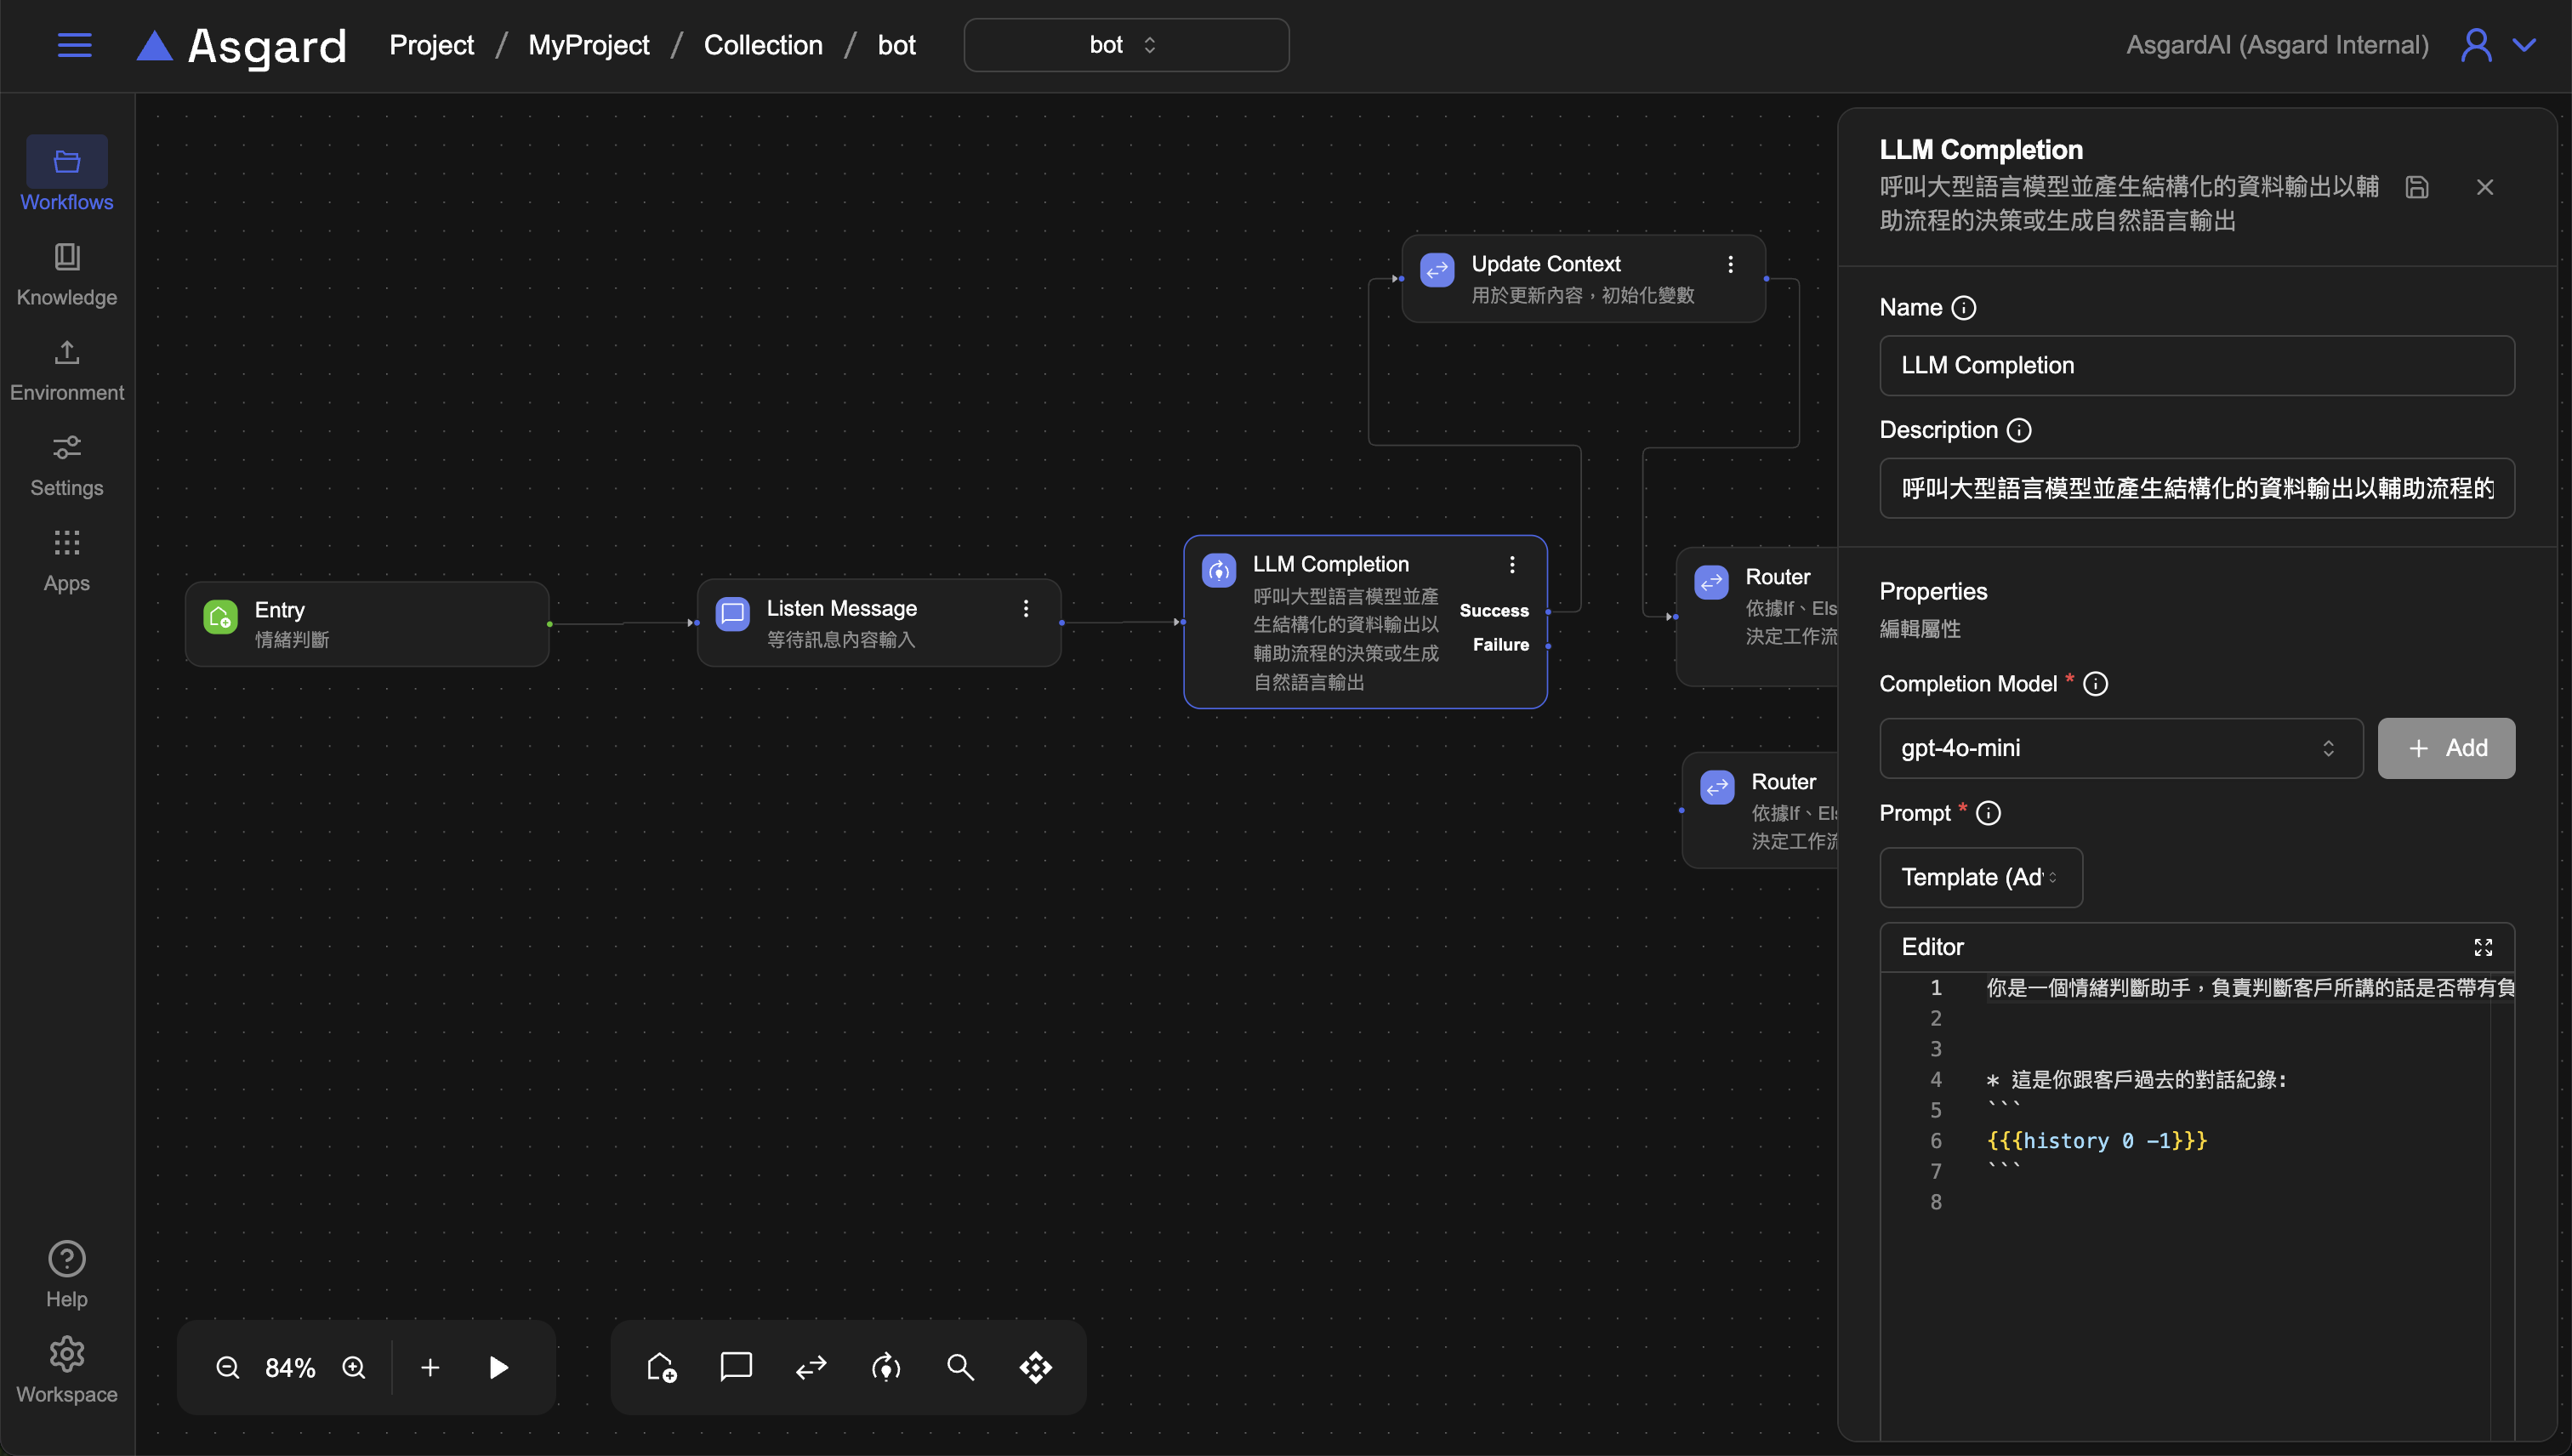The height and width of the screenshot is (1456, 2572).
Task: Expand the user account menu chevron
Action: 2524,45
